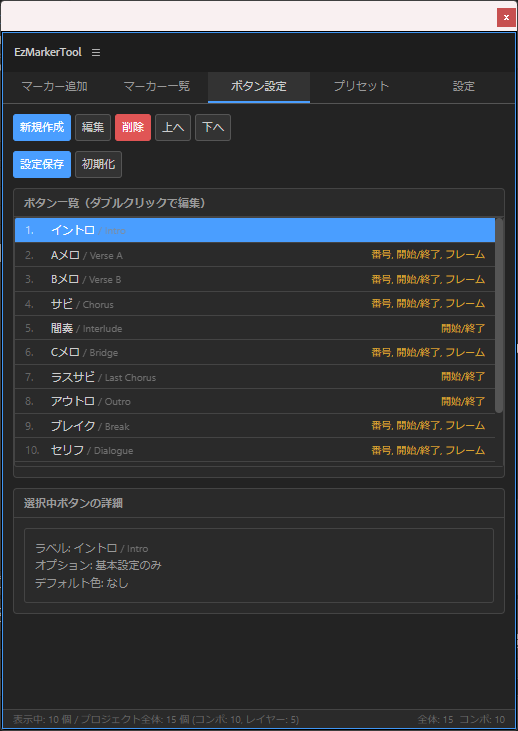Open the プリセット tab

pos(361,86)
